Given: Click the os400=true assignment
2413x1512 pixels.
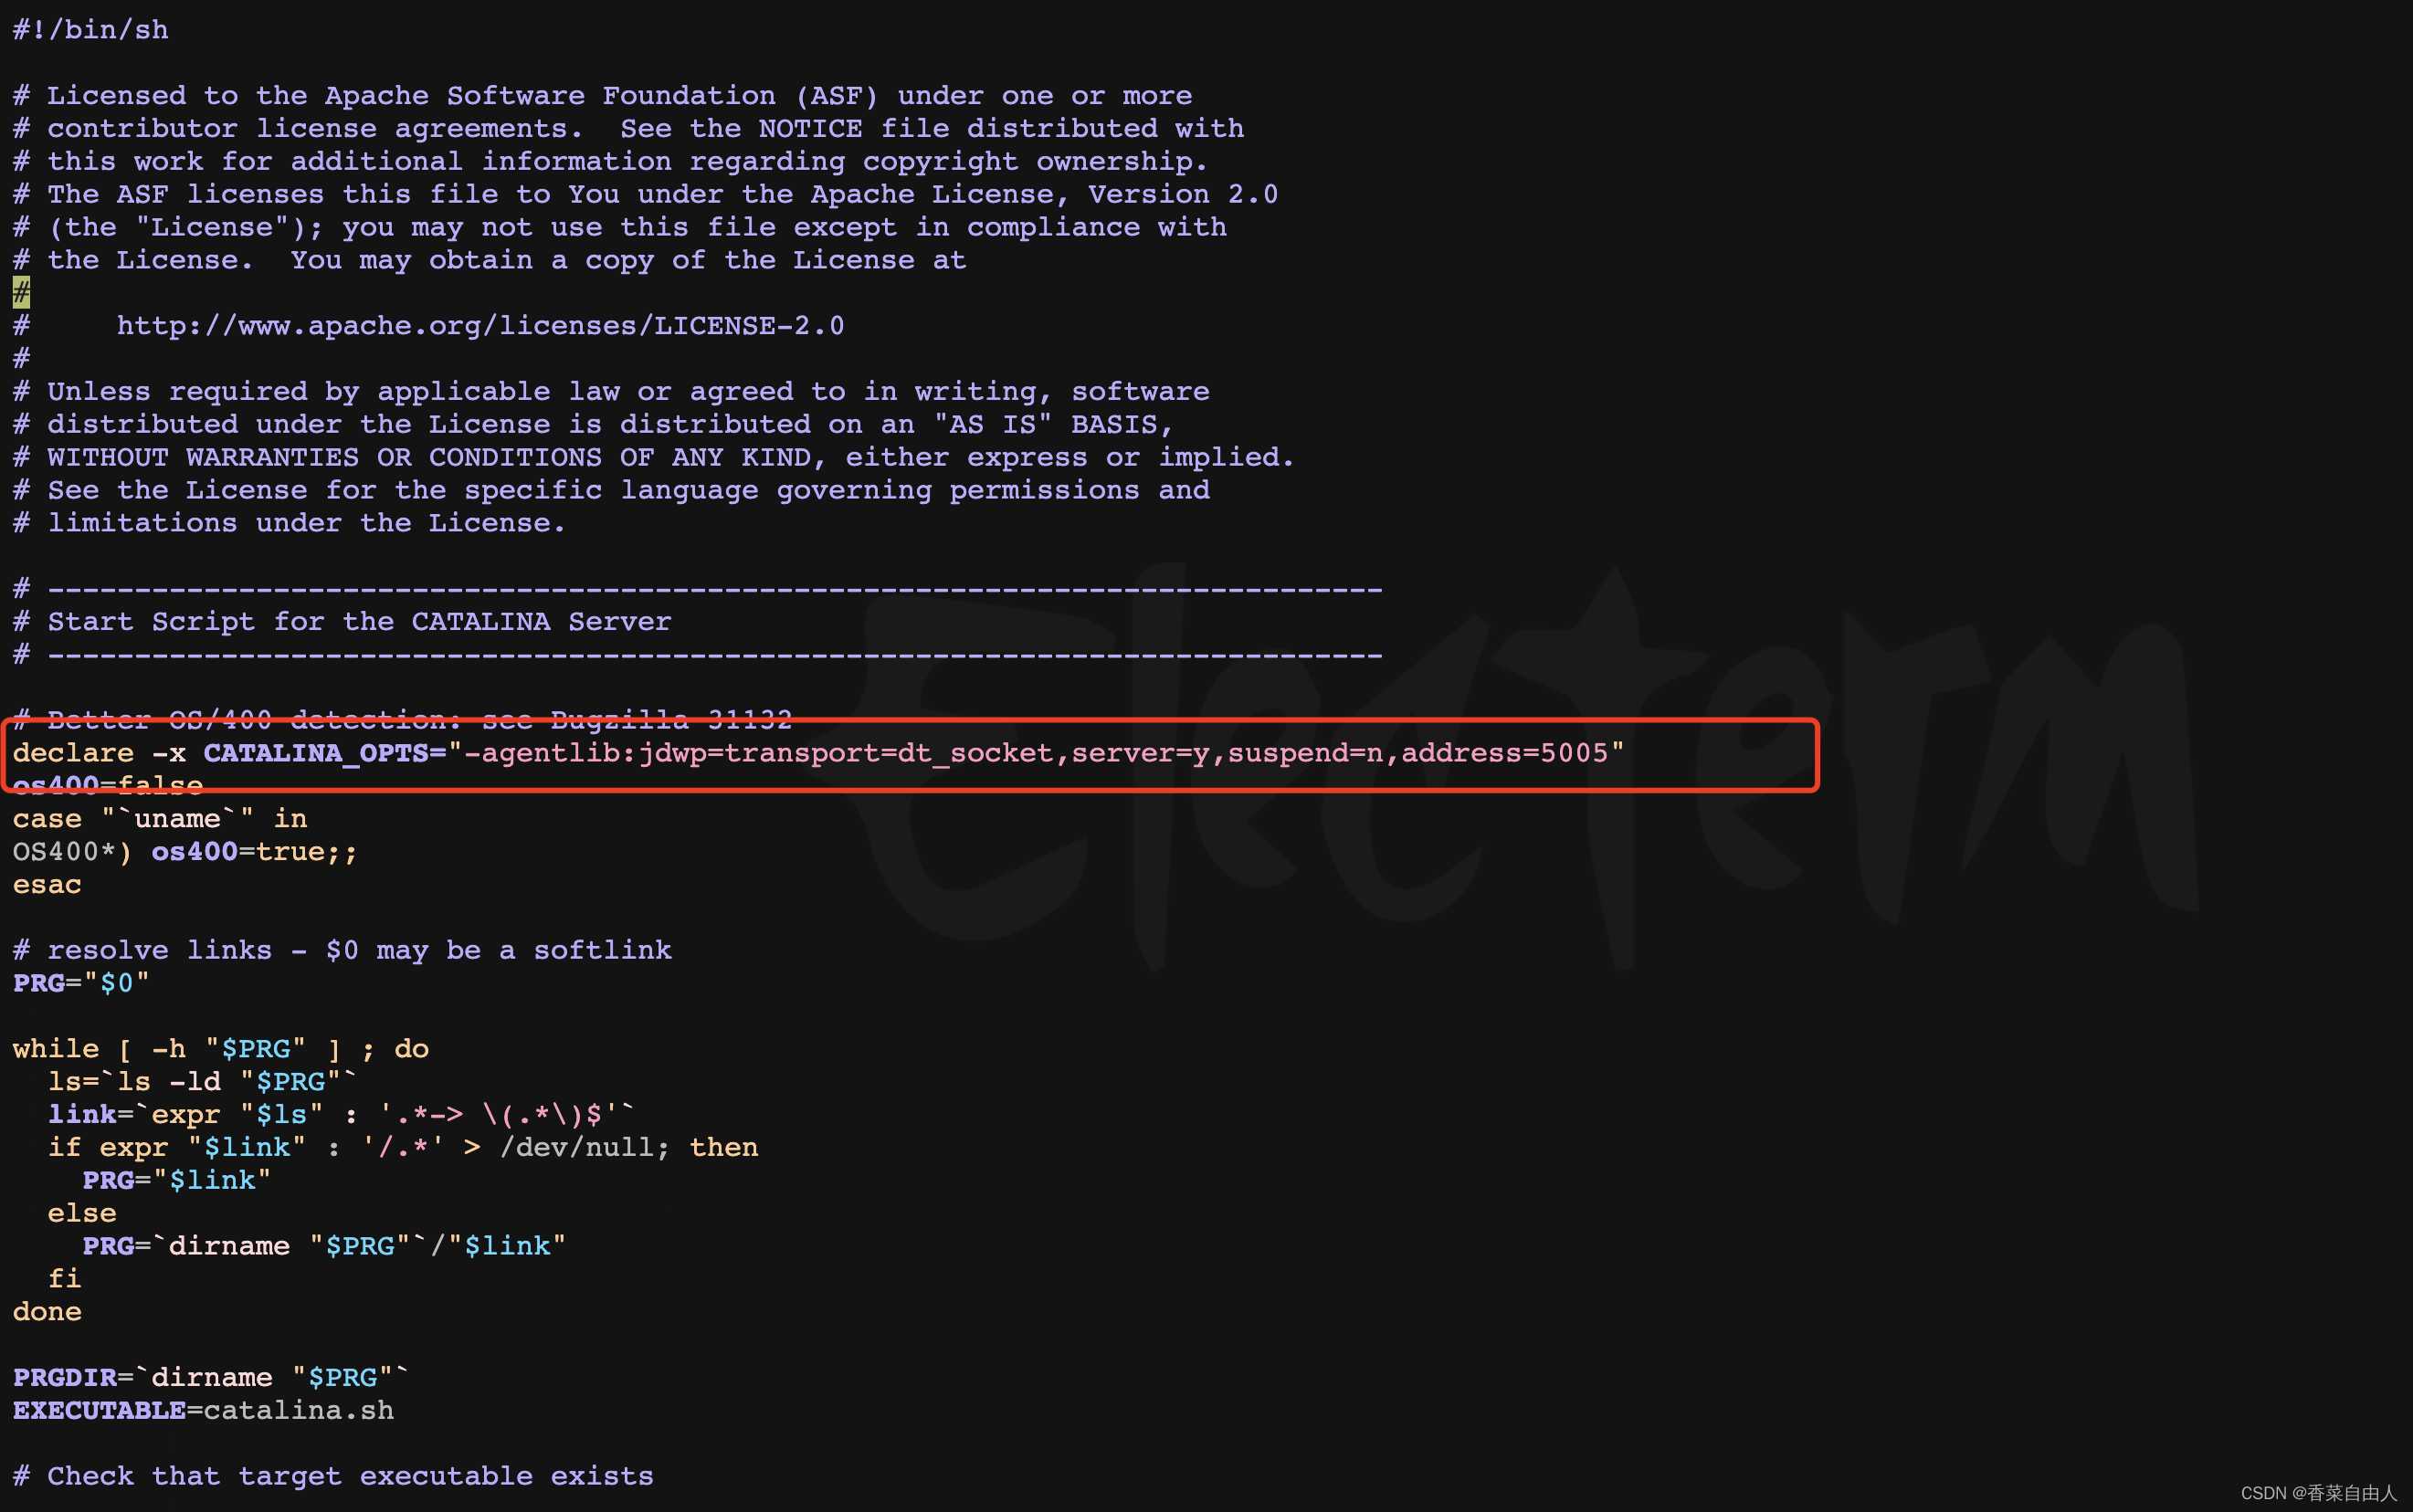Looking at the screenshot, I should click(x=238, y=852).
